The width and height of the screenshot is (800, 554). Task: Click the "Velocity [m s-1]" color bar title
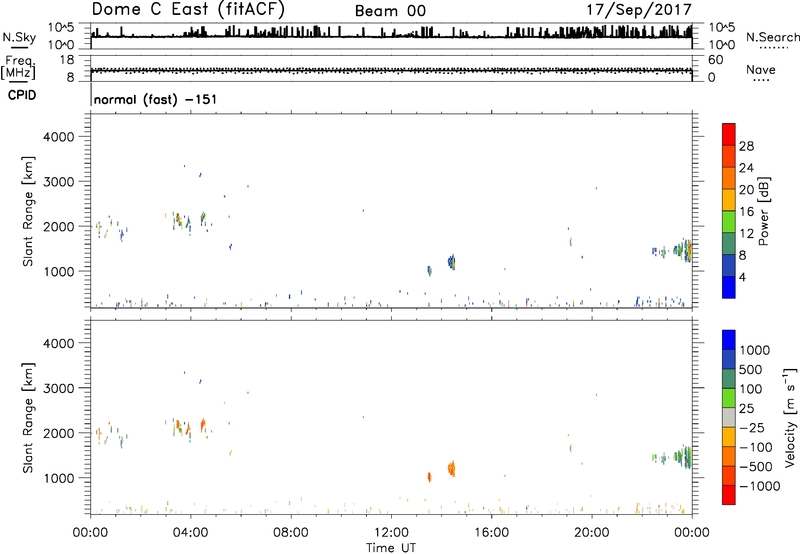[790, 417]
